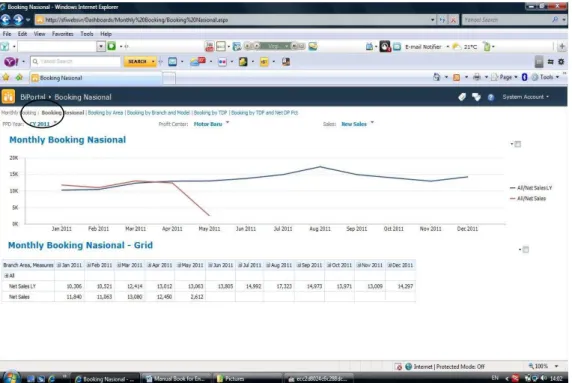Open a new blank browser tab

click(169, 78)
